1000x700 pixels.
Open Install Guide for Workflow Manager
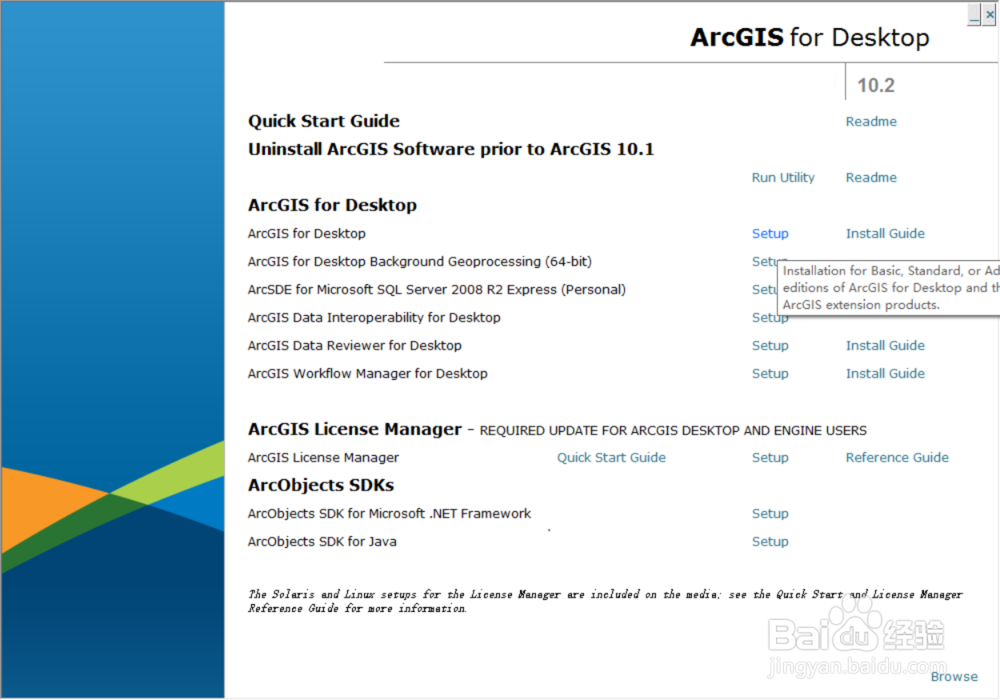884,373
